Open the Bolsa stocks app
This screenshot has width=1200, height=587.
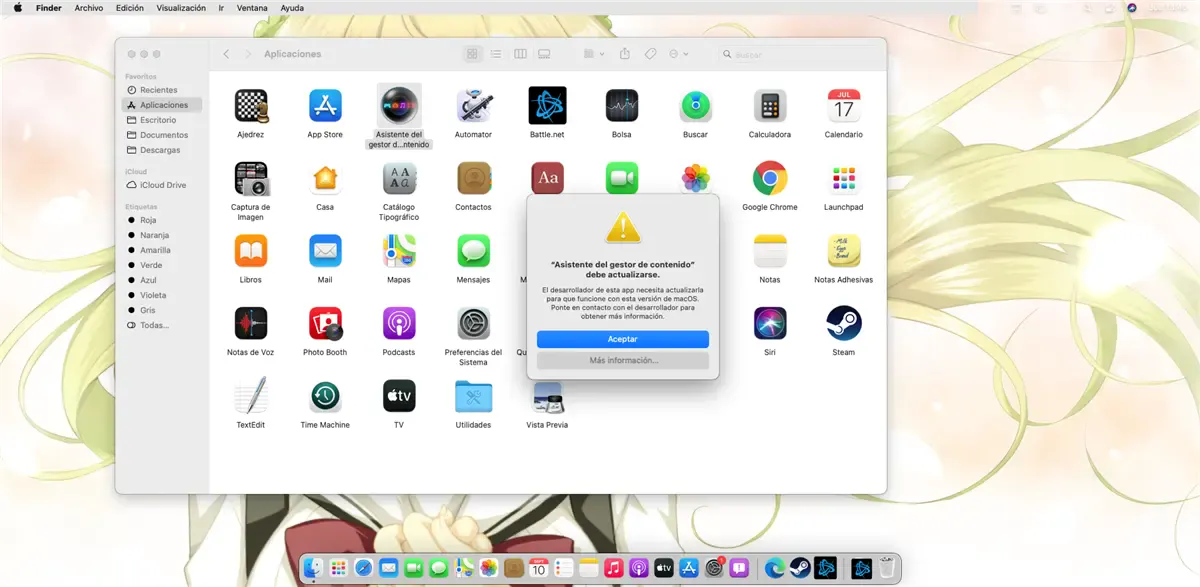pyautogui.click(x=621, y=105)
